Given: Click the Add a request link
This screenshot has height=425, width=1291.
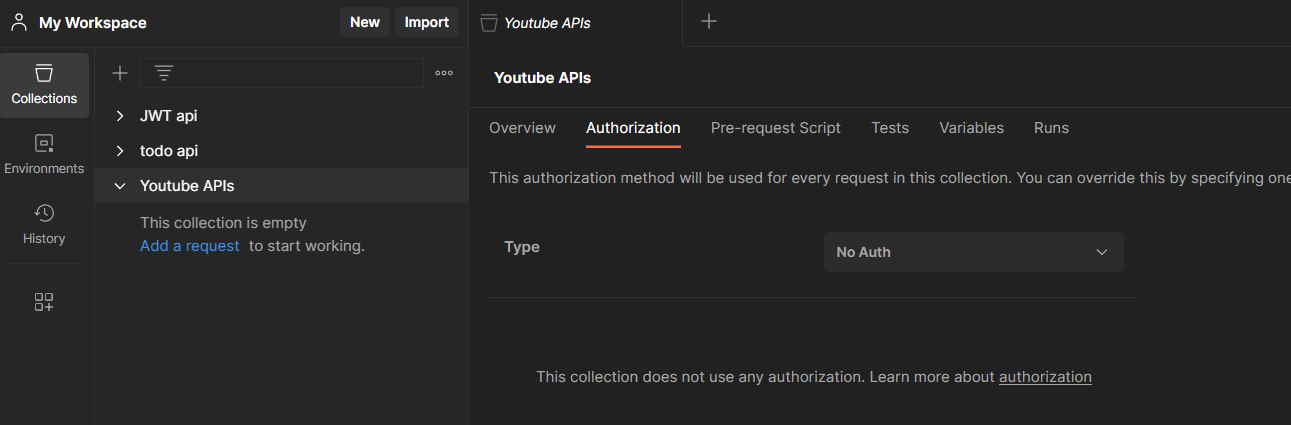Looking at the screenshot, I should [x=190, y=246].
